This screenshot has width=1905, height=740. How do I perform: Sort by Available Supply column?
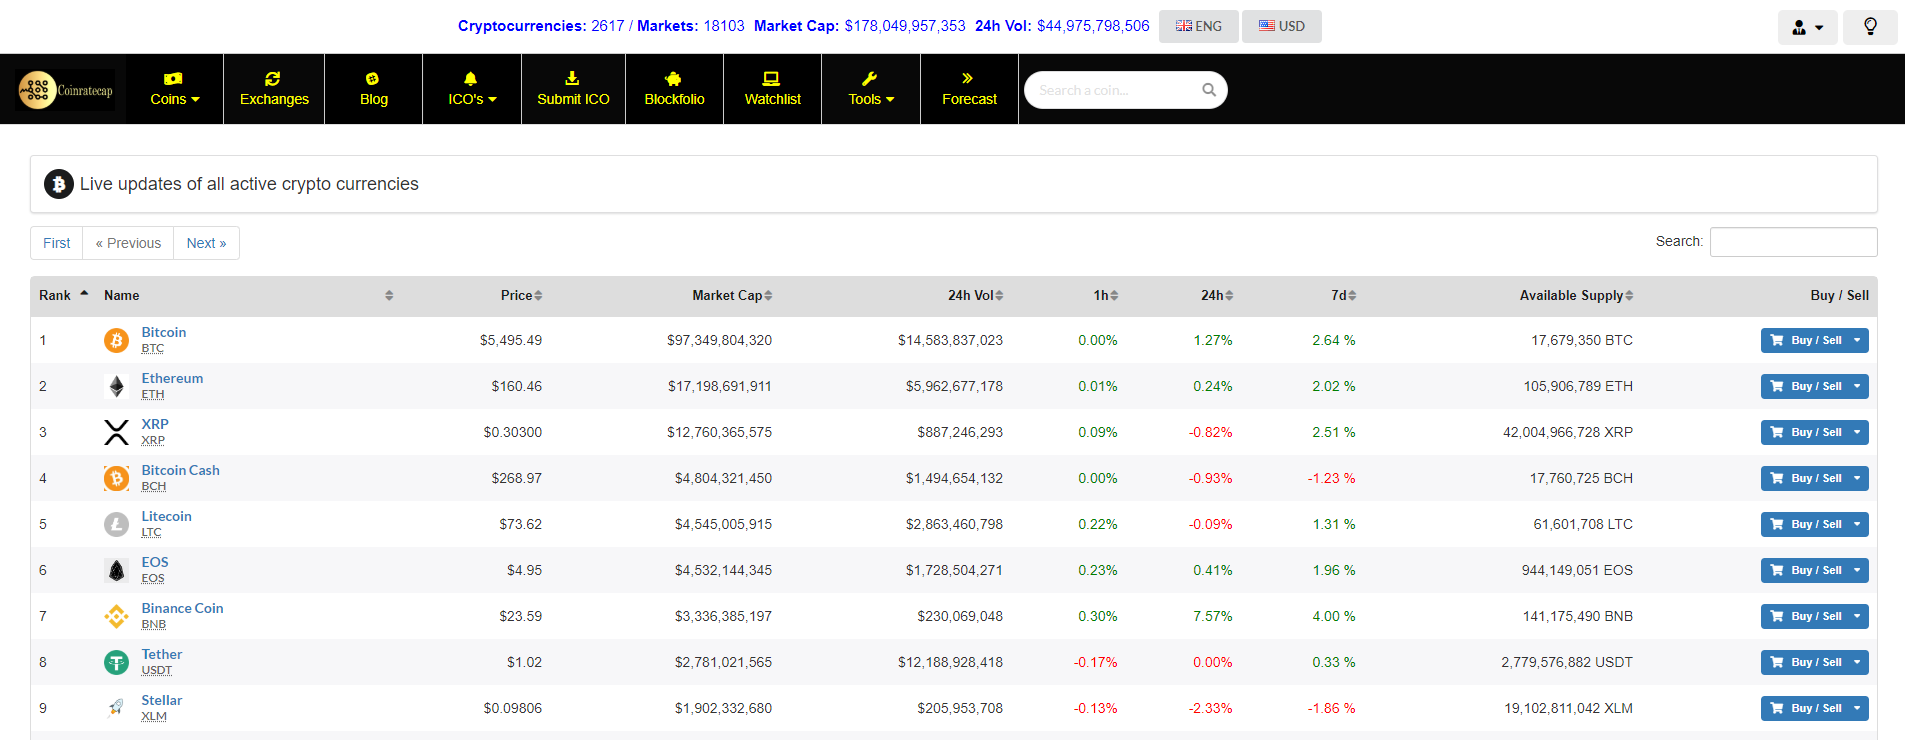1576,295
